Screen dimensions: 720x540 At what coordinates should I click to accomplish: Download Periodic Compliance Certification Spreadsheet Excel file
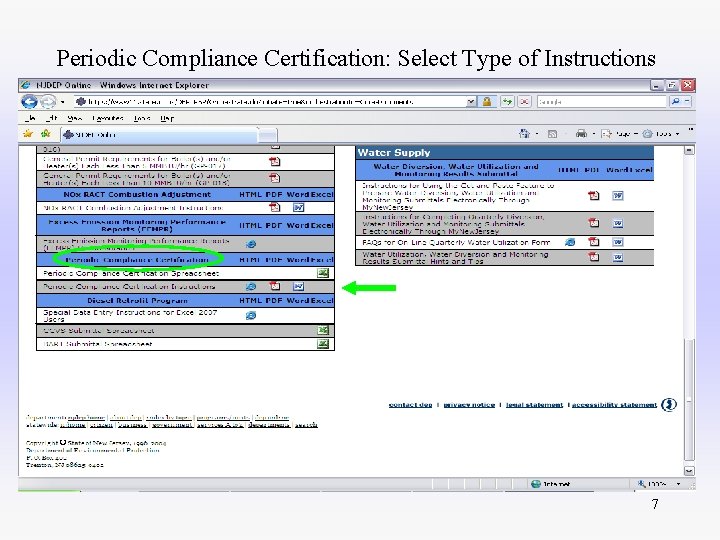[323, 273]
